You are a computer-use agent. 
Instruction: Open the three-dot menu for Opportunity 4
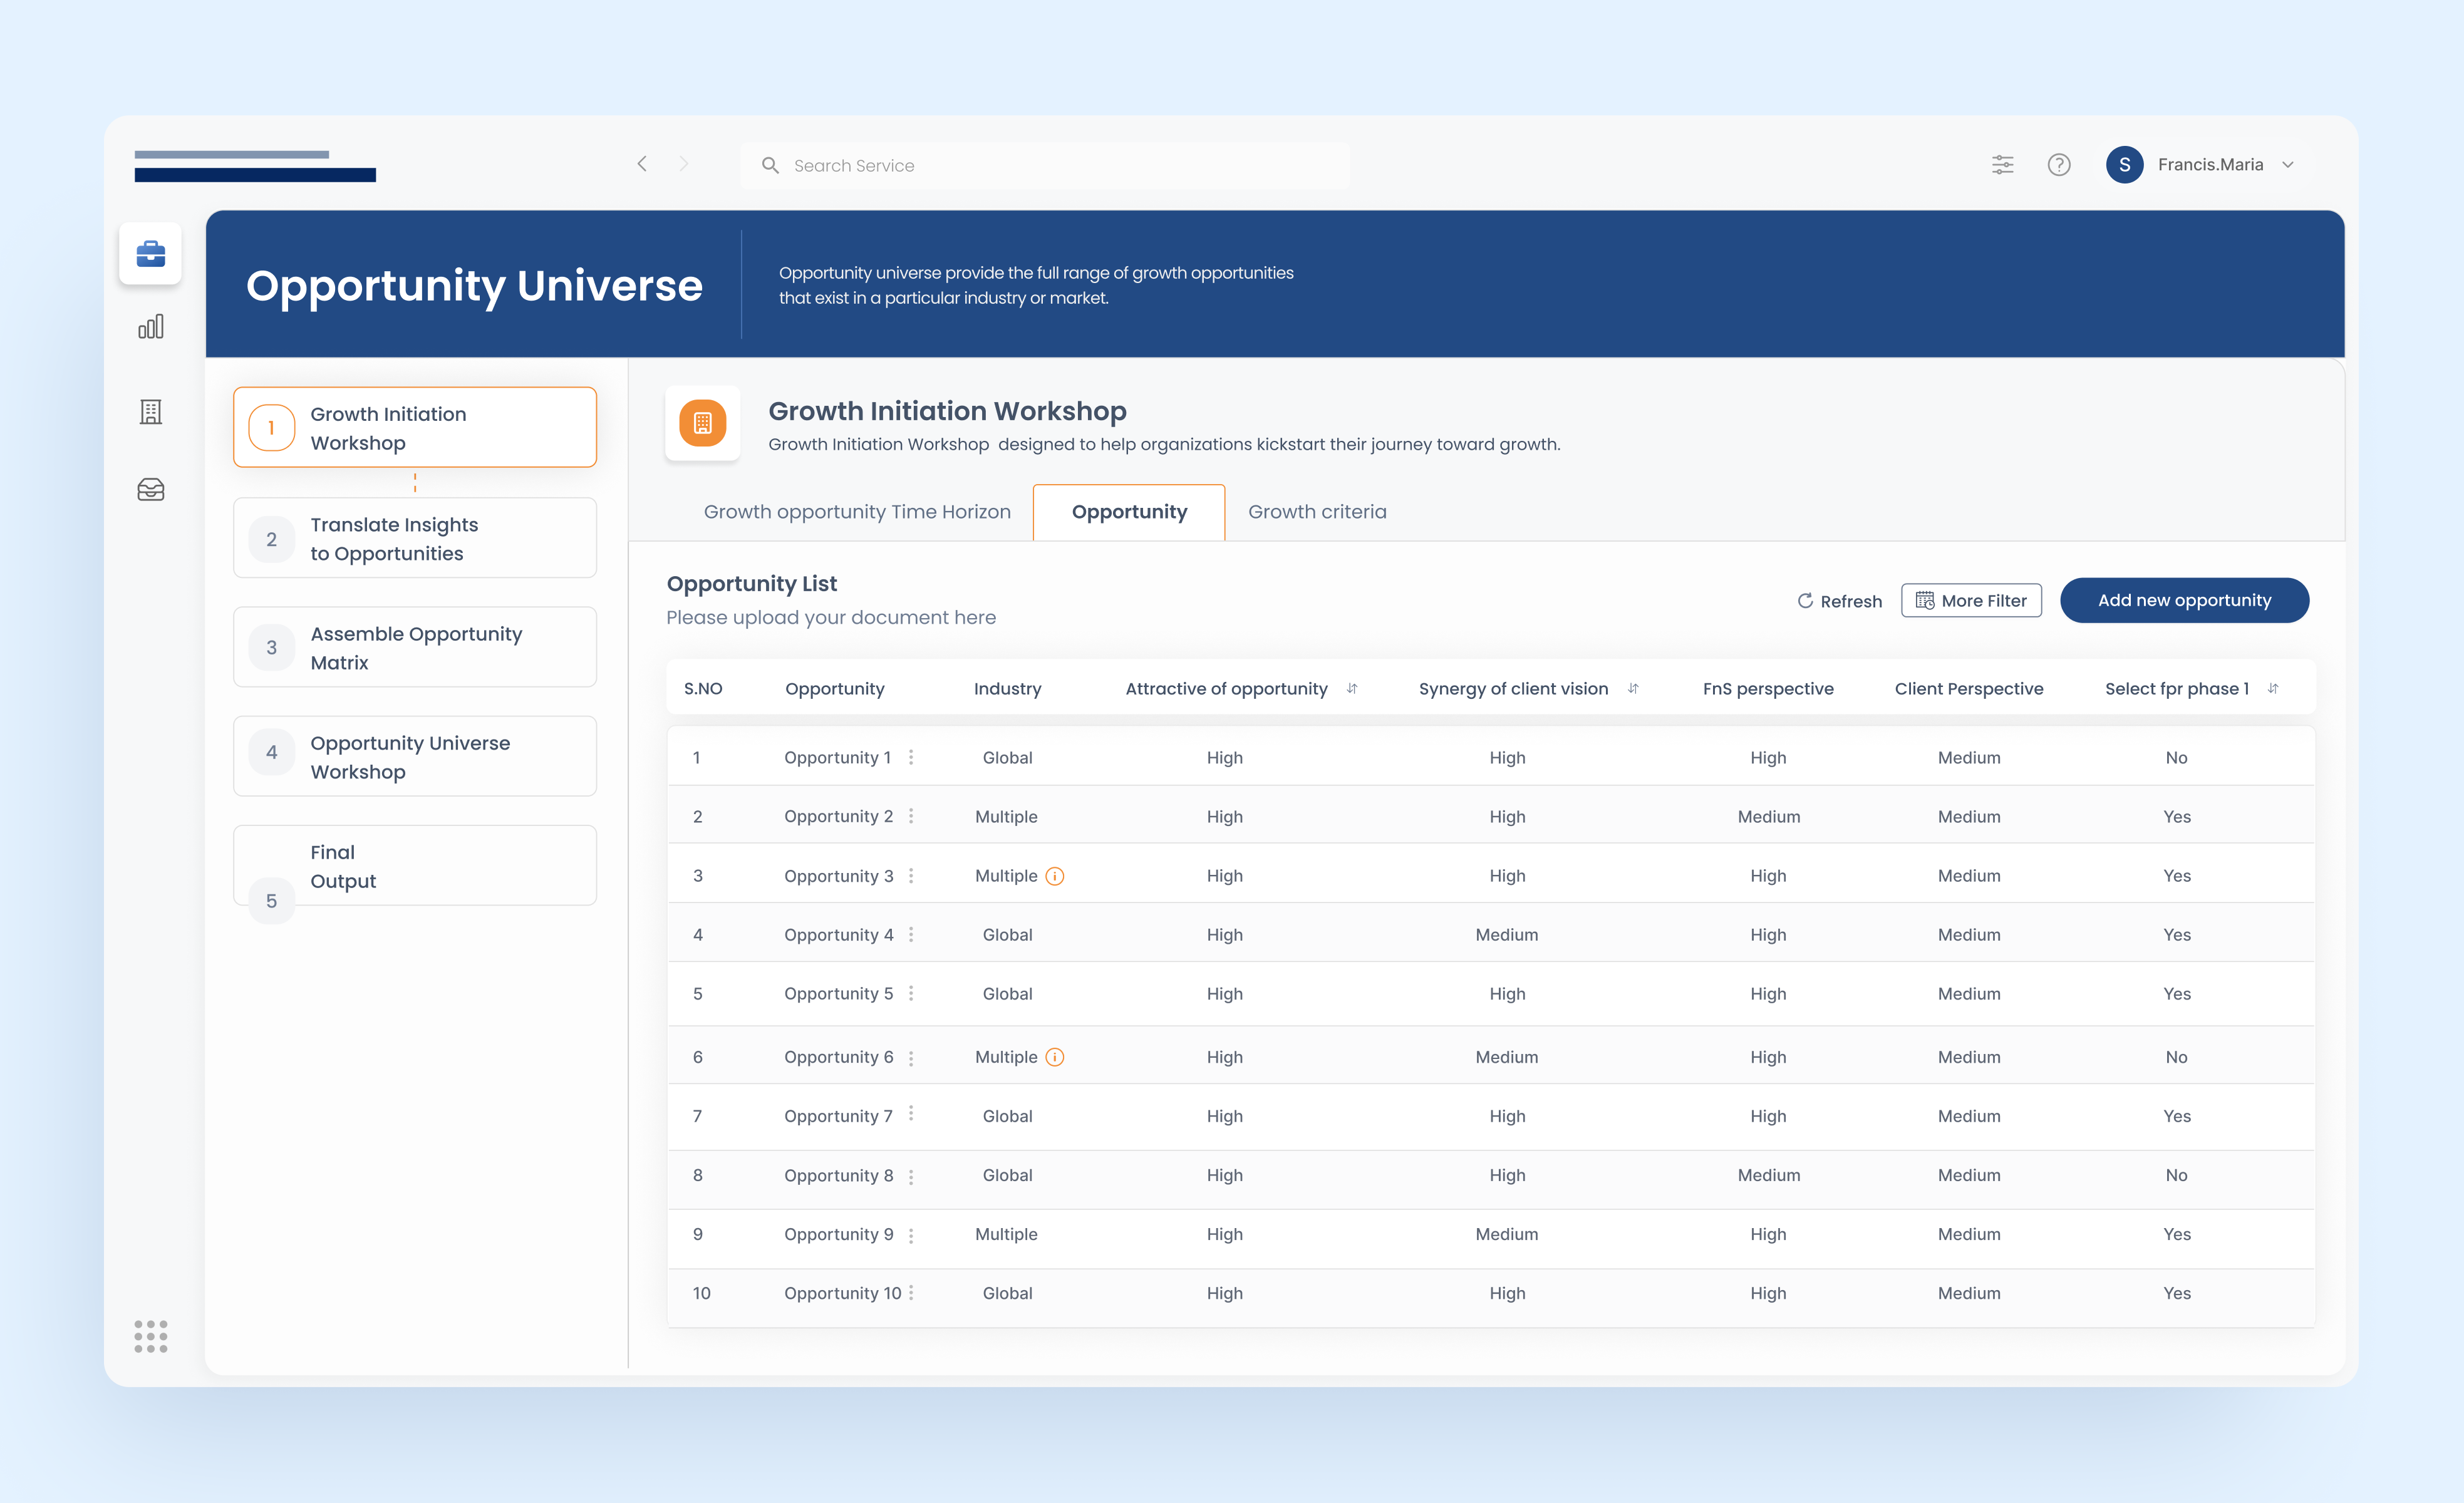pyautogui.click(x=911, y=934)
